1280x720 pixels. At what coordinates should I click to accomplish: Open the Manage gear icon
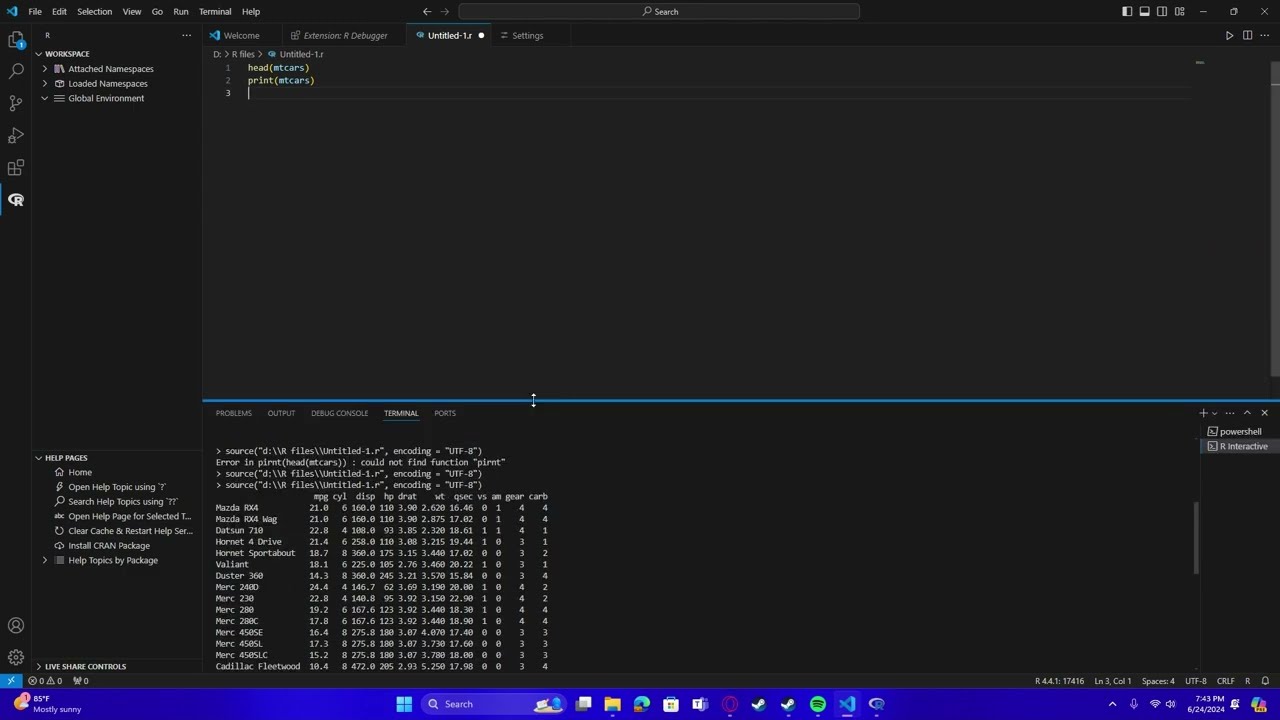16,657
